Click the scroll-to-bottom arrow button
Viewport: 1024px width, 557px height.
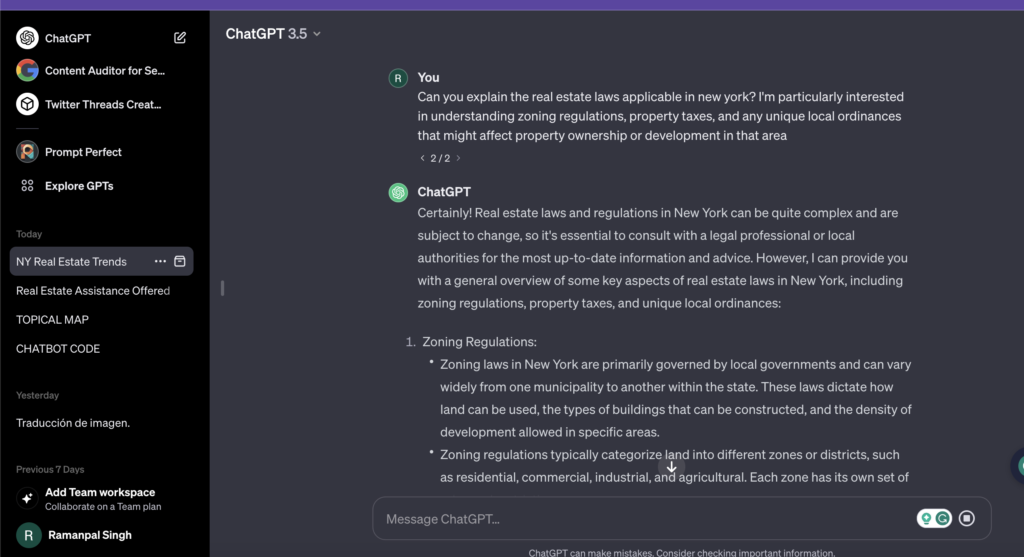[x=672, y=467]
